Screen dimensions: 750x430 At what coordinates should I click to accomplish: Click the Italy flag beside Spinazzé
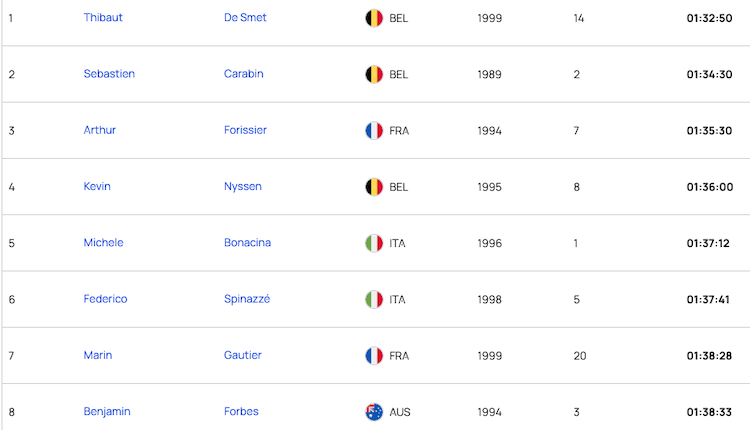coord(374,299)
